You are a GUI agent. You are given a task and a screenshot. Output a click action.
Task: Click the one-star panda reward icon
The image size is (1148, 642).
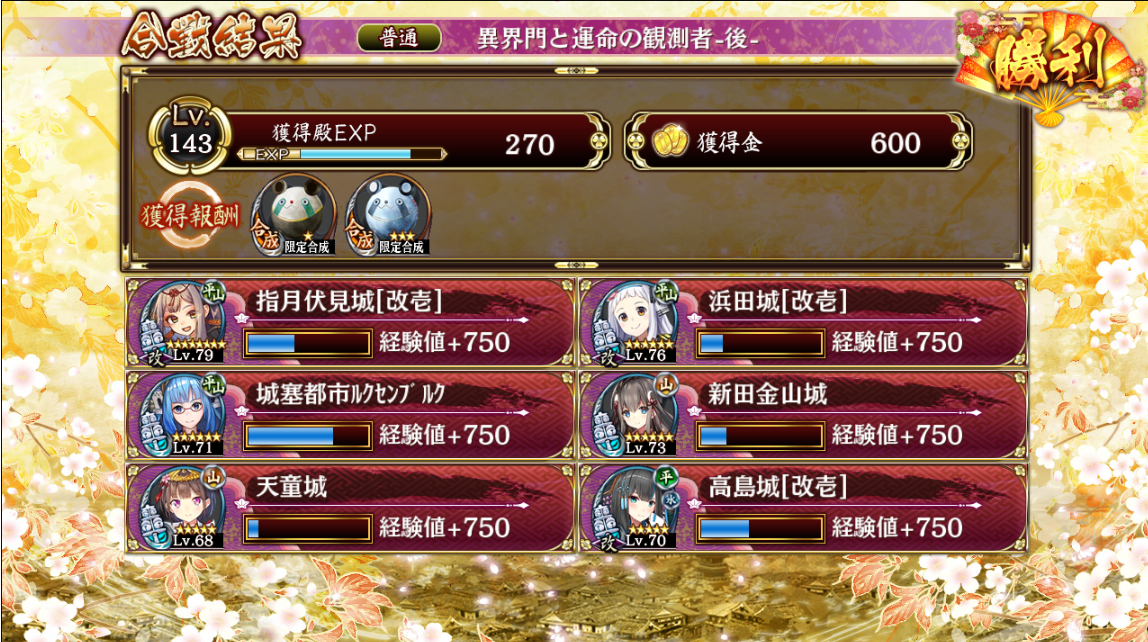[x=294, y=215]
